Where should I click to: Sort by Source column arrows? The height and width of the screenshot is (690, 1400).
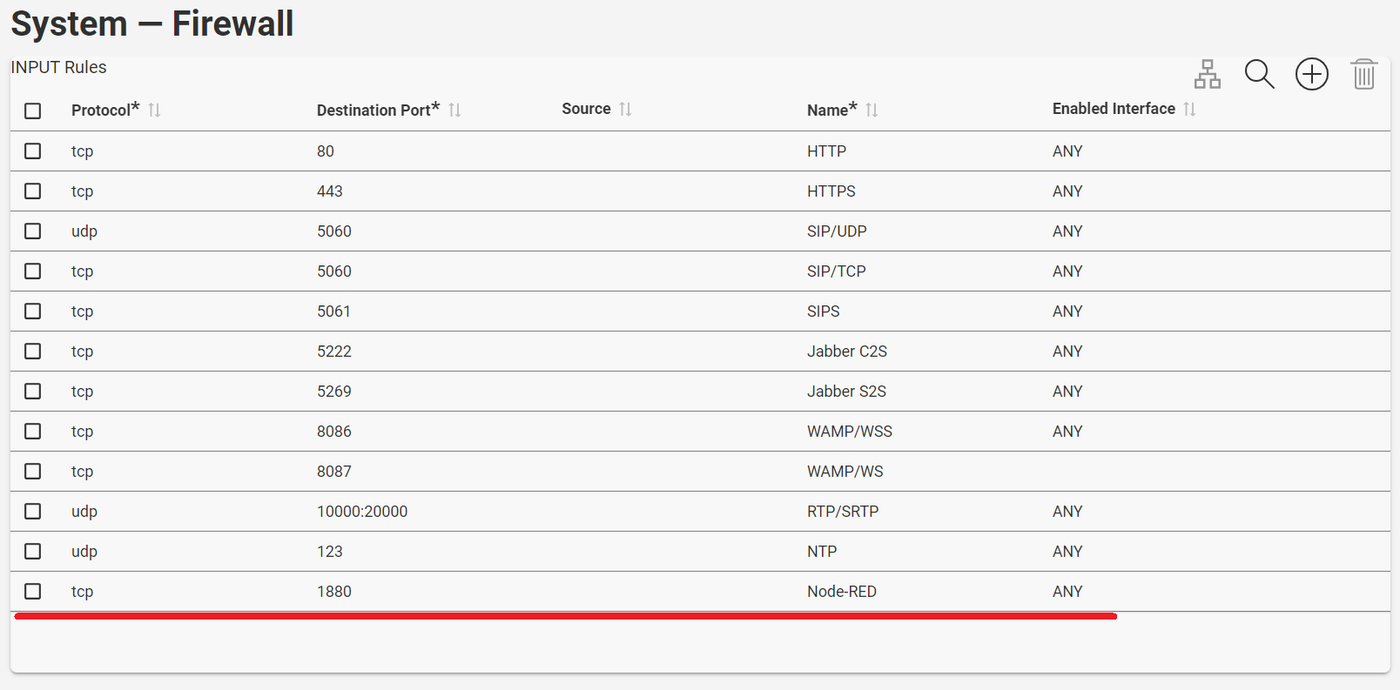point(625,109)
